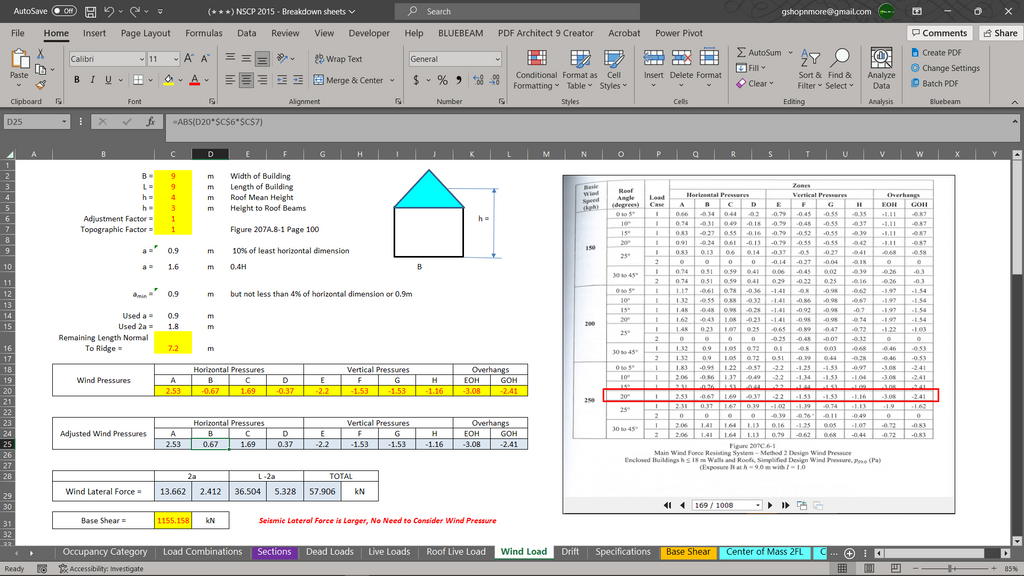
Task: Open Cell Styles gallery
Action: pyautogui.click(x=613, y=69)
